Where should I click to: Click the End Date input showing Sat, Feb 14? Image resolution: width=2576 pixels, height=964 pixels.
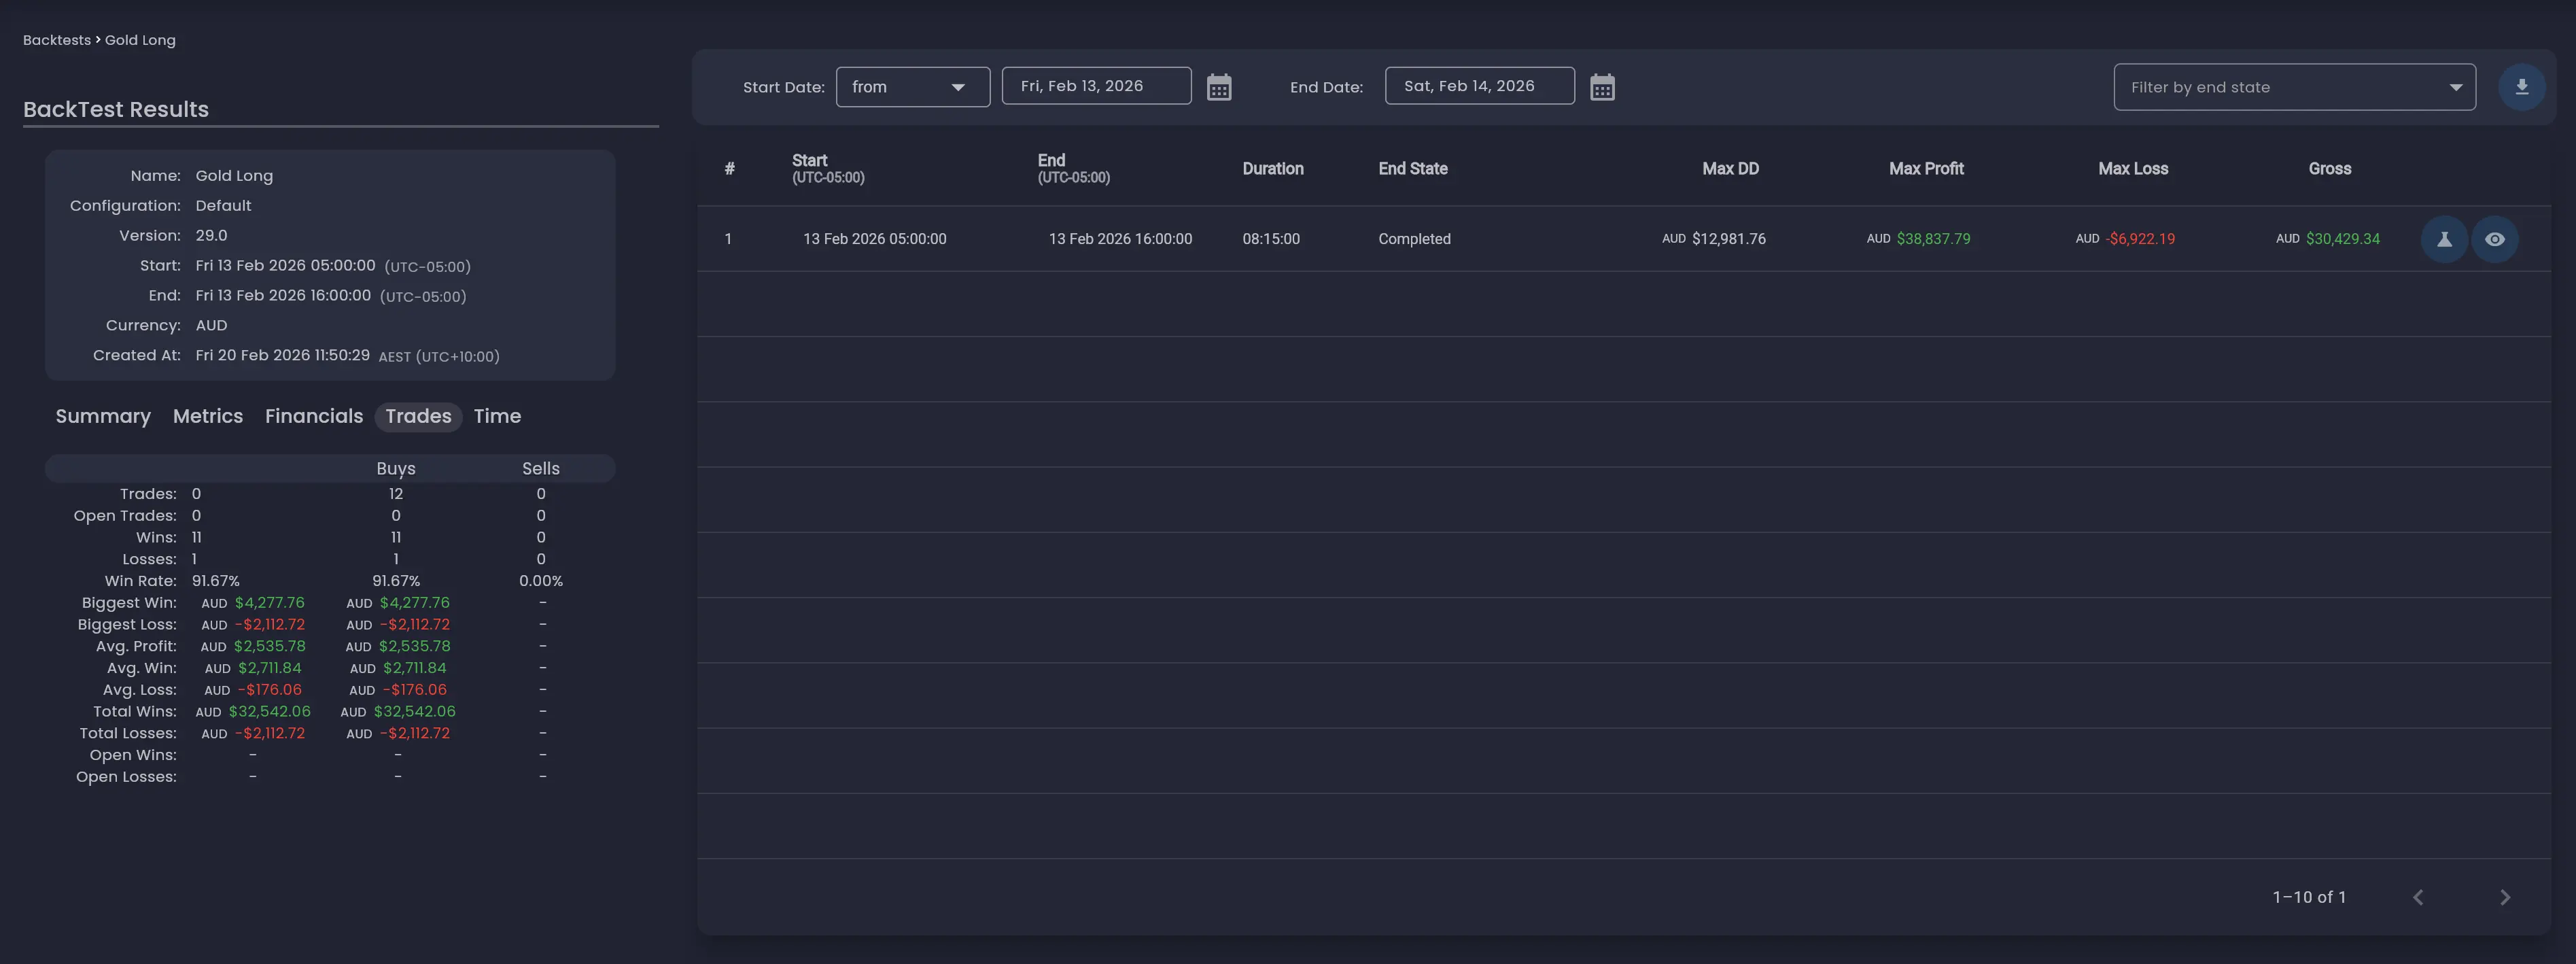(x=1479, y=85)
